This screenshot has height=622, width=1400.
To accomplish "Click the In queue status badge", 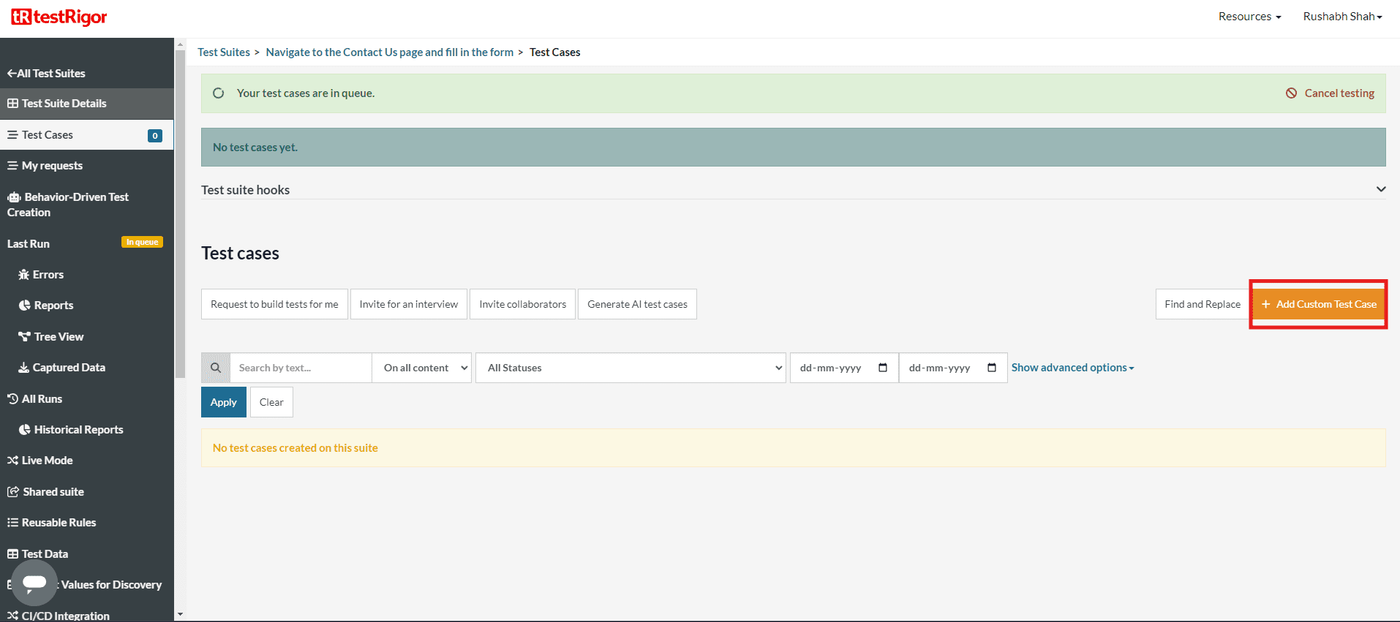I will [x=142, y=242].
